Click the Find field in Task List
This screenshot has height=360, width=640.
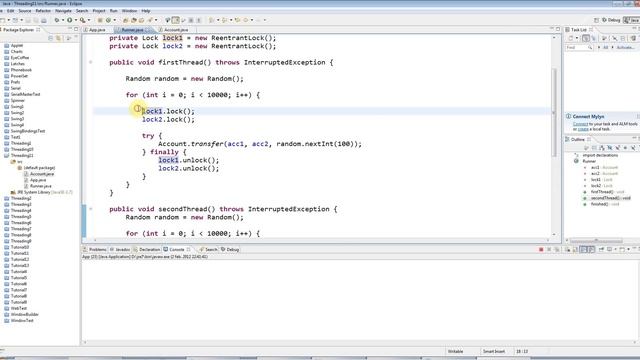click(579, 47)
